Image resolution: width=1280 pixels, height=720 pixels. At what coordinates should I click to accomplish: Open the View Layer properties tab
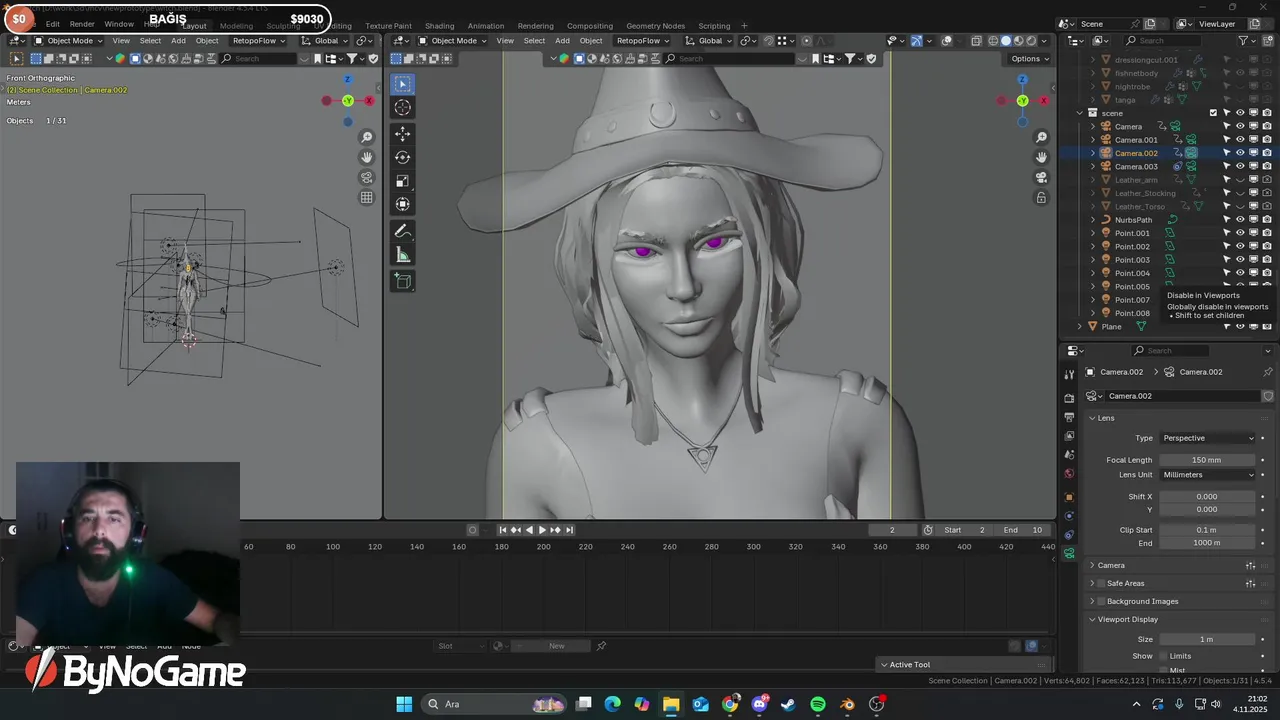[1069, 436]
